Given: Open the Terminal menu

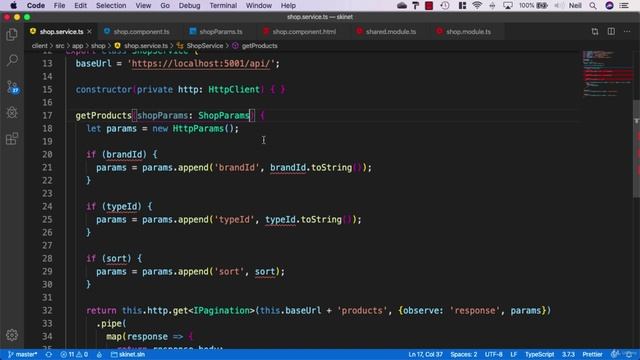Looking at the screenshot, I should click(223, 5).
